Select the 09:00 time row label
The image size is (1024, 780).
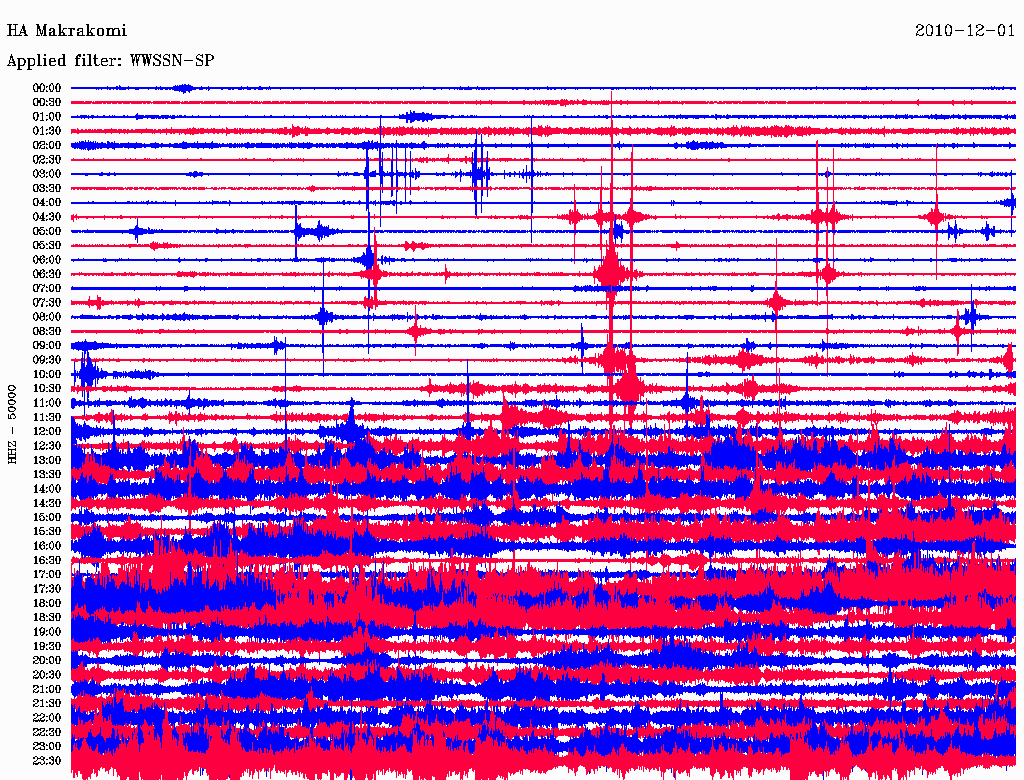coord(47,346)
